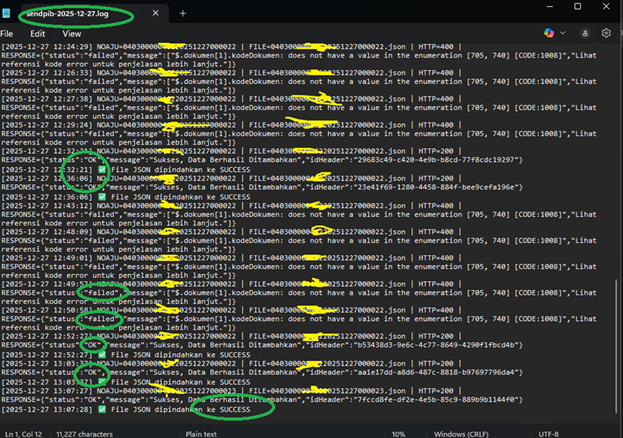Maximize the Notepad window
This screenshot has width=623, height=438.
point(577,7)
